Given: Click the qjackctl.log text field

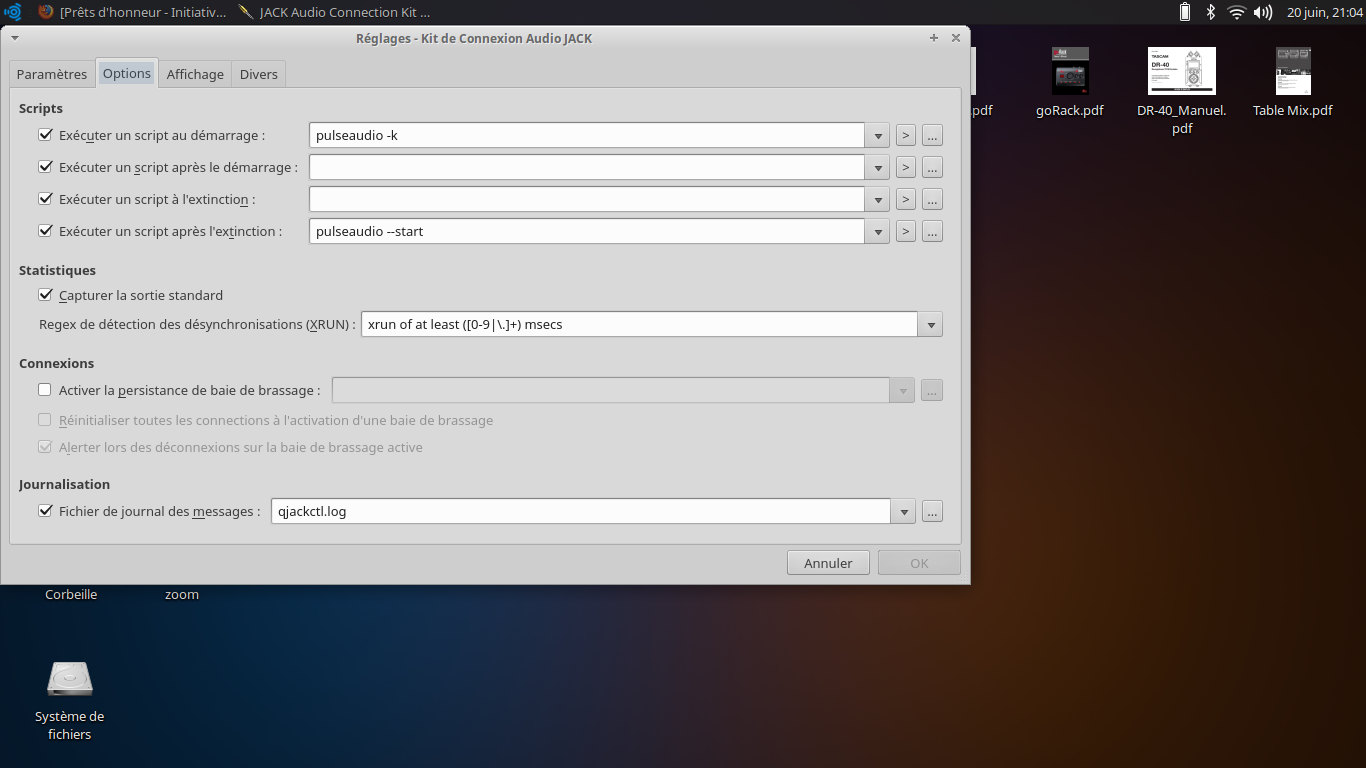Looking at the screenshot, I should coord(581,511).
